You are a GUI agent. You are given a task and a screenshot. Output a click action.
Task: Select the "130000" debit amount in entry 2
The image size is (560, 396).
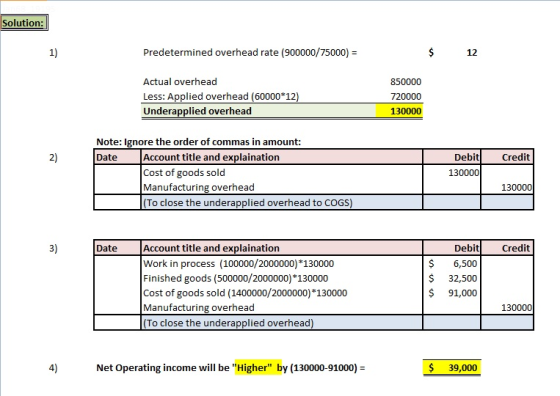(x=464, y=173)
